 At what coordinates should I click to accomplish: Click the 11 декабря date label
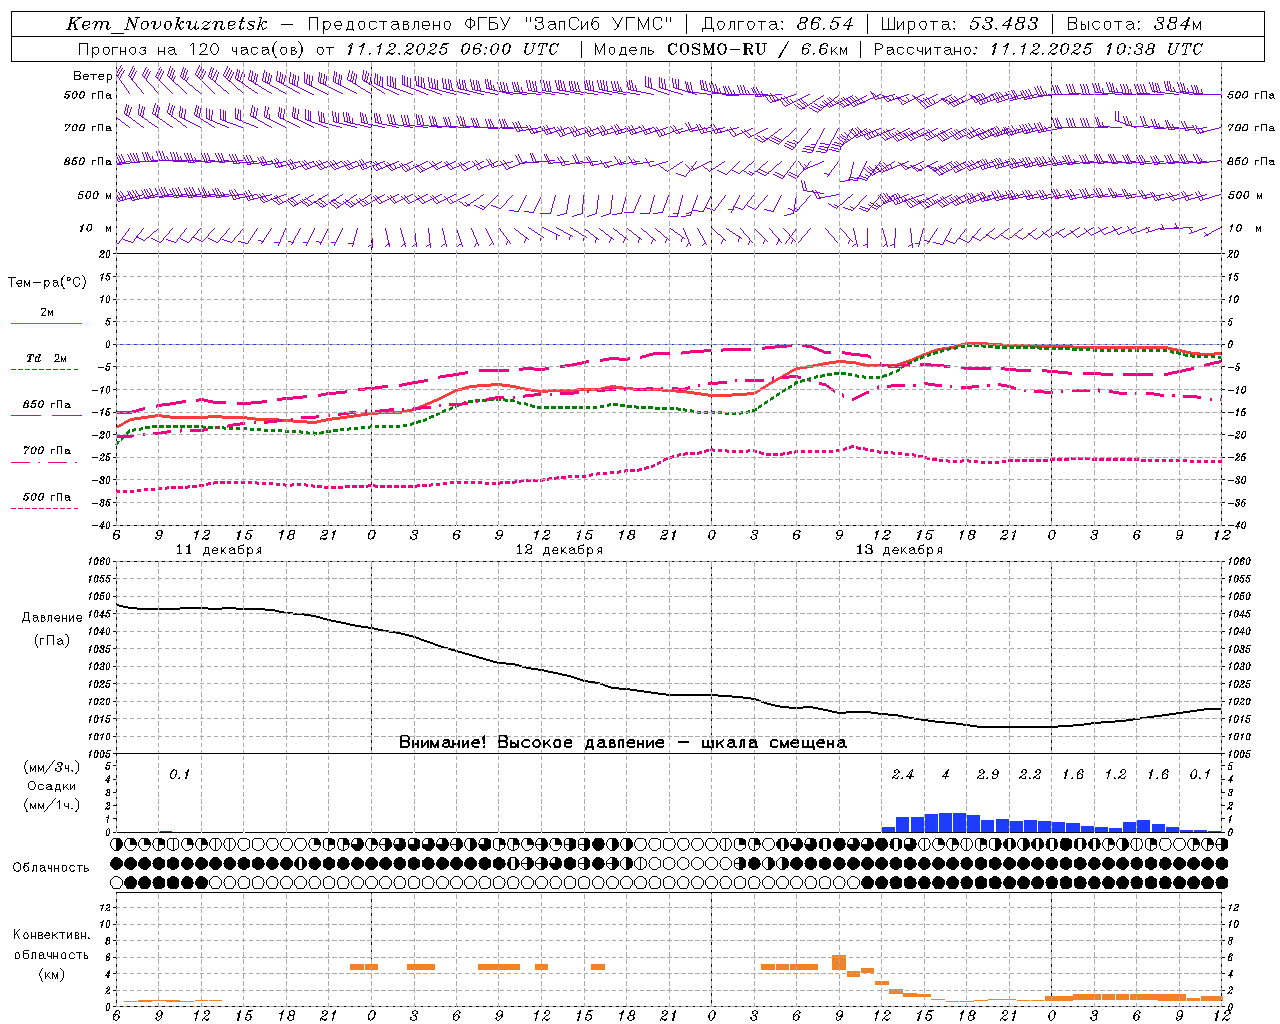pyautogui.click(x=219, y=550)
